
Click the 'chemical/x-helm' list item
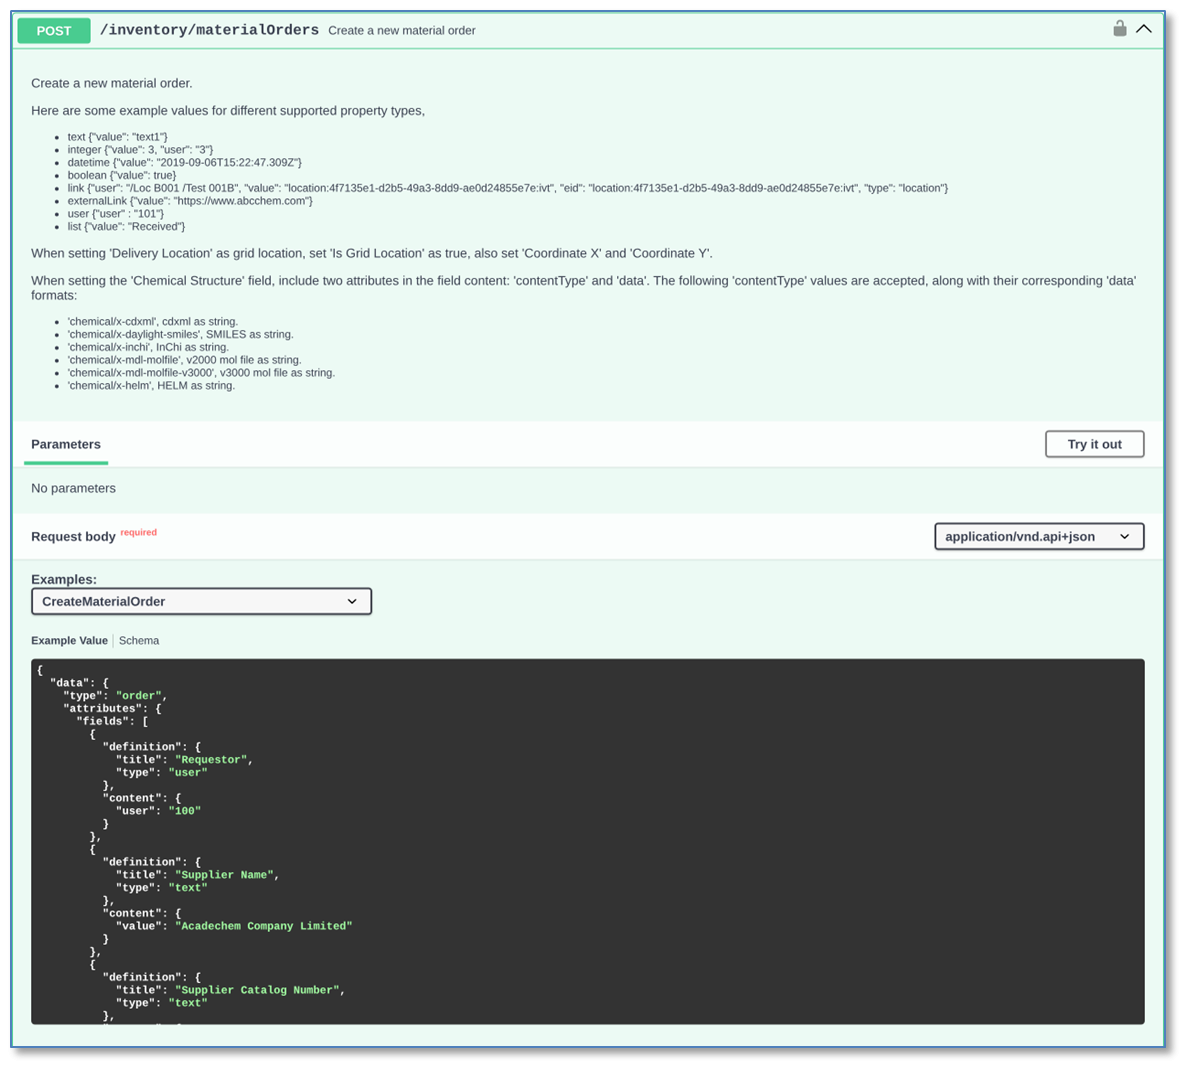click(x=151, y=385)
